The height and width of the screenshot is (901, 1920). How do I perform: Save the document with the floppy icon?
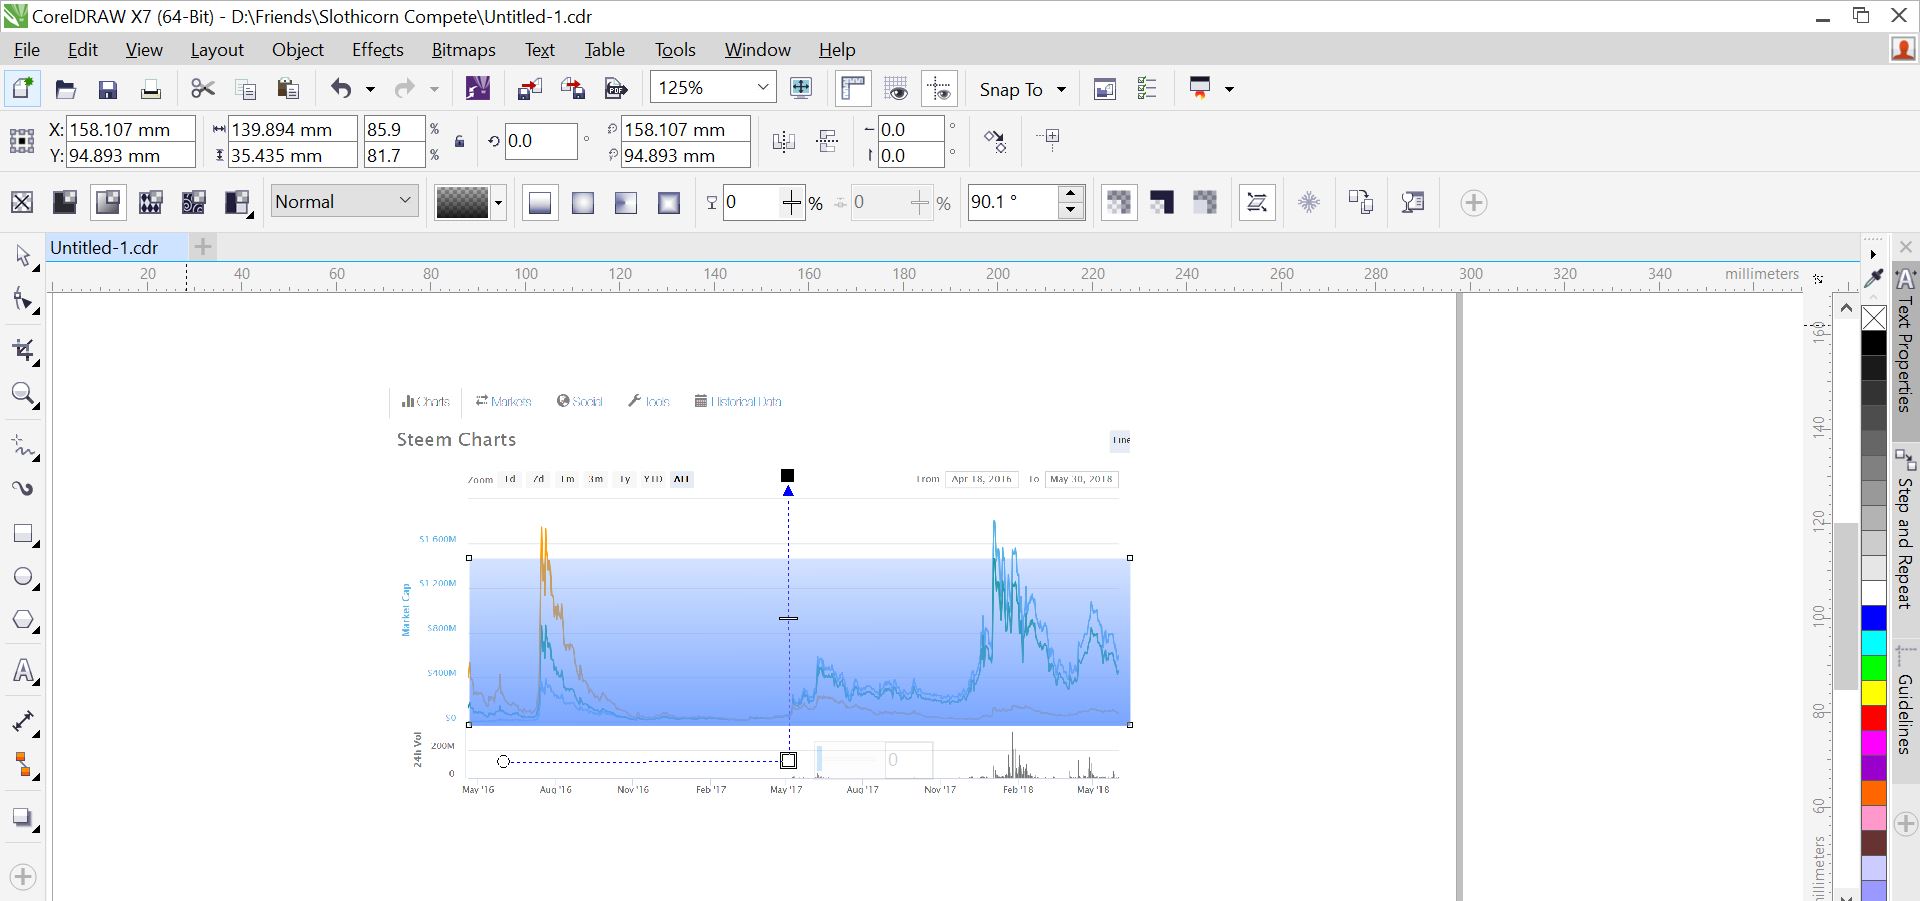[x=108, y=89]
